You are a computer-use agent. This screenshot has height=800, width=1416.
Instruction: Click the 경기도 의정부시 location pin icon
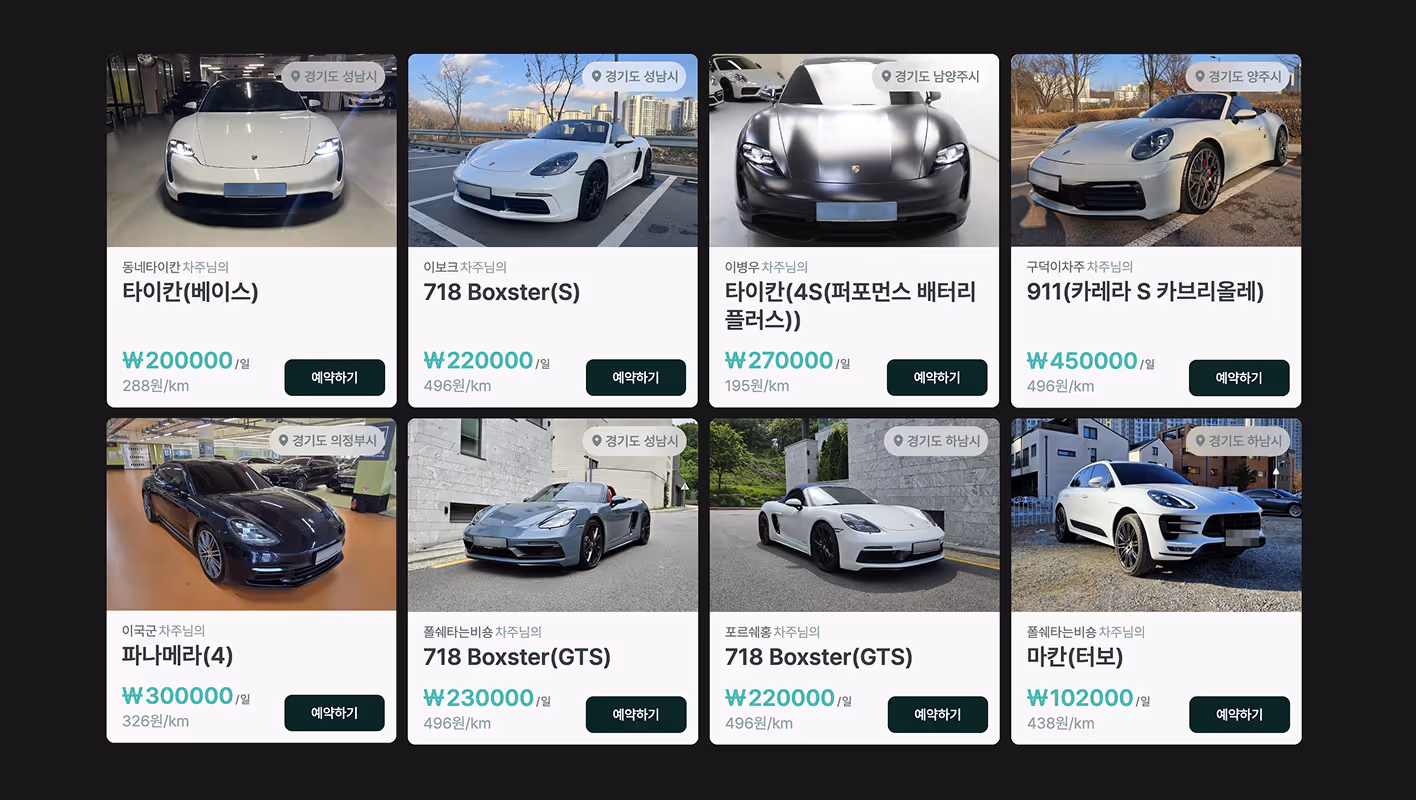point(283,440)
